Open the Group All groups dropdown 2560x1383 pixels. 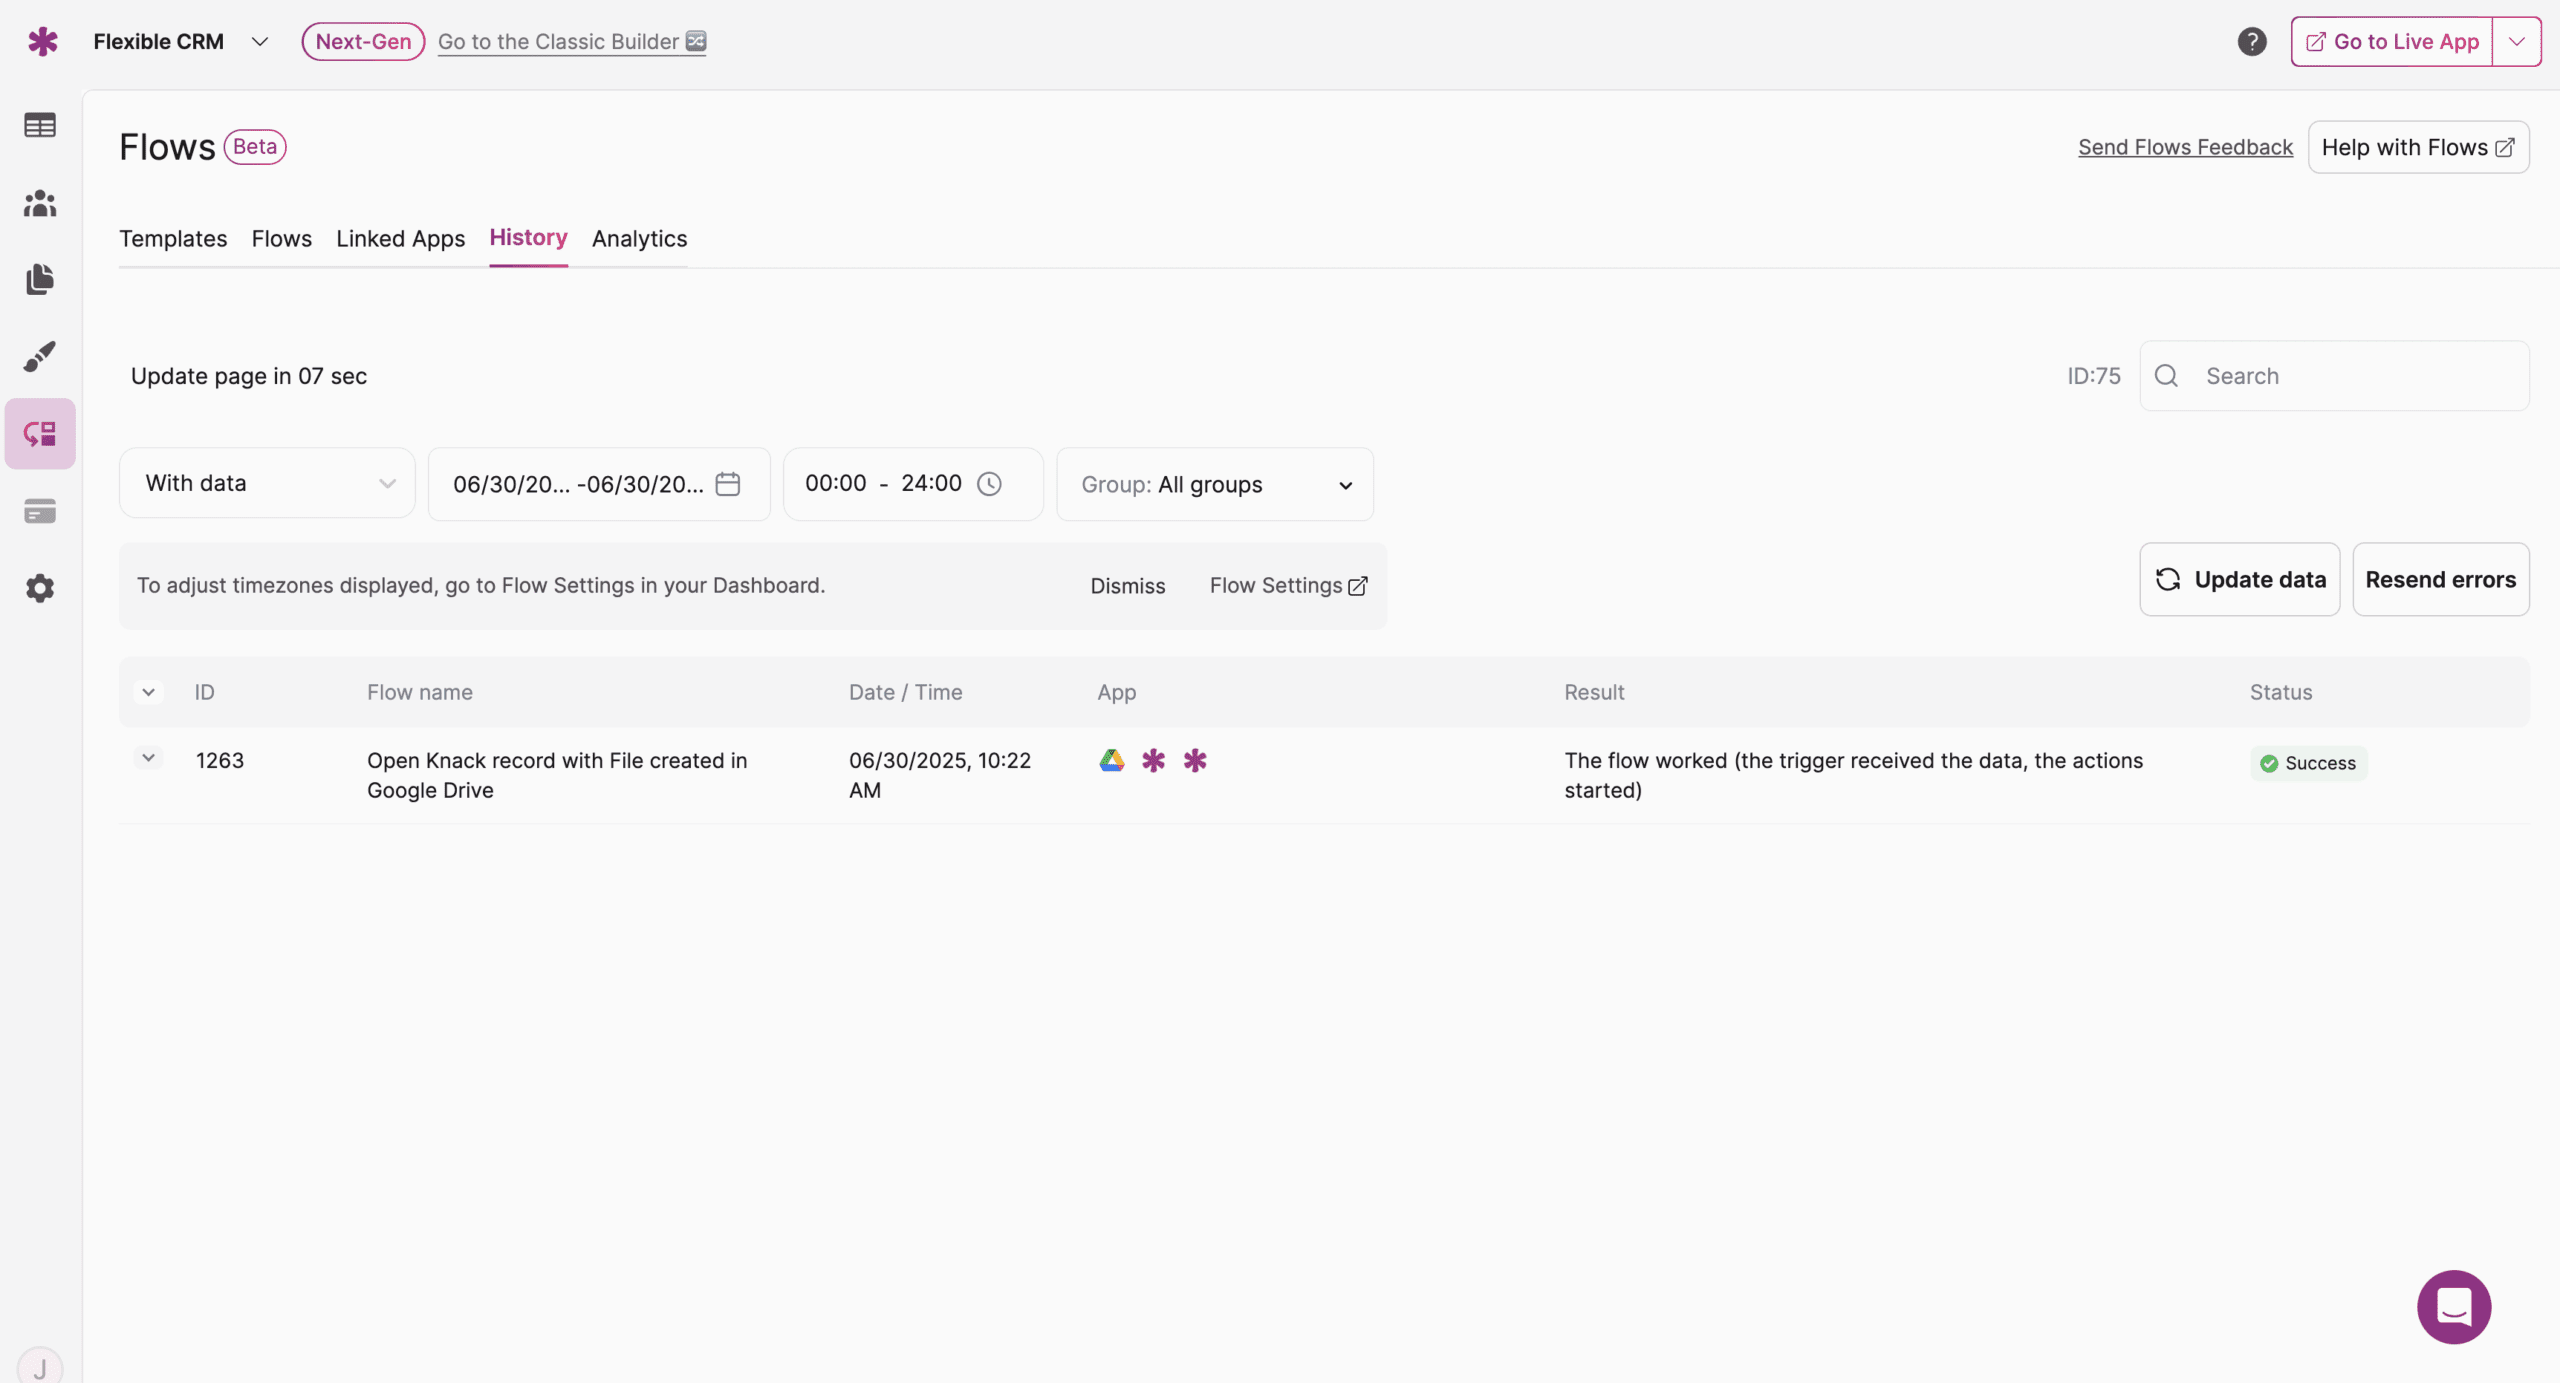tap(1214, 485)
